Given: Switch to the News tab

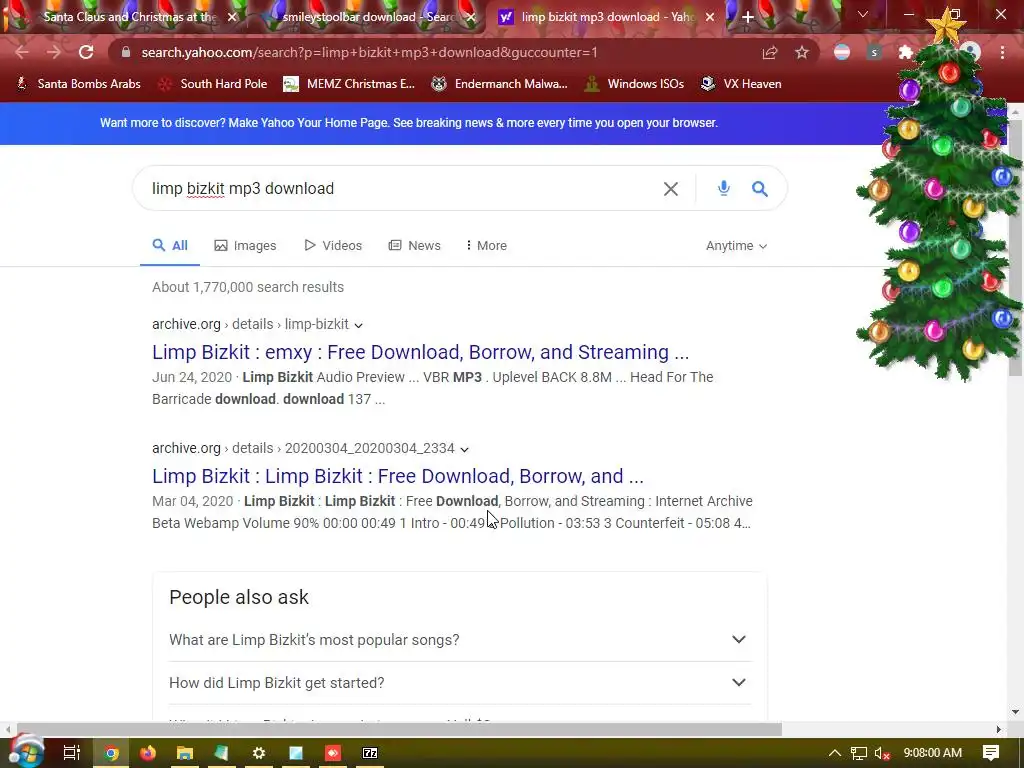Looking at the screenshot, I should point(415,246).
